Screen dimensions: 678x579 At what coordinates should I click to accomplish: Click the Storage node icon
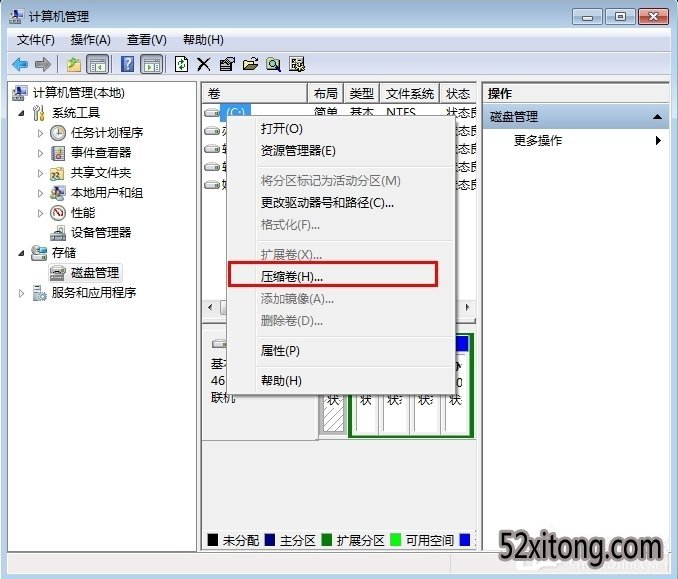(x=39, y=253)
